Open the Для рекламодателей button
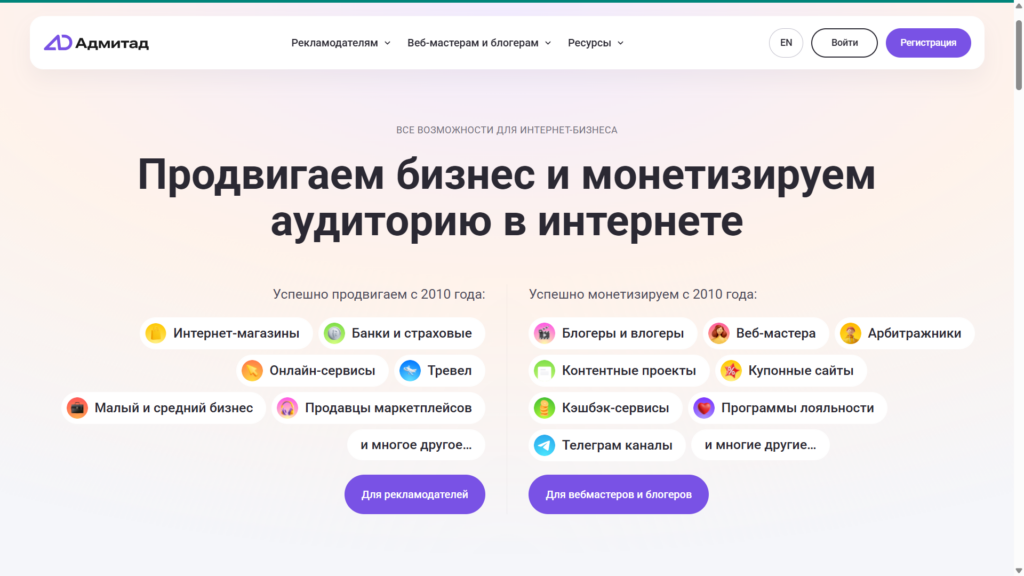This screenshot has height=576, width=1024. (415, 494)
